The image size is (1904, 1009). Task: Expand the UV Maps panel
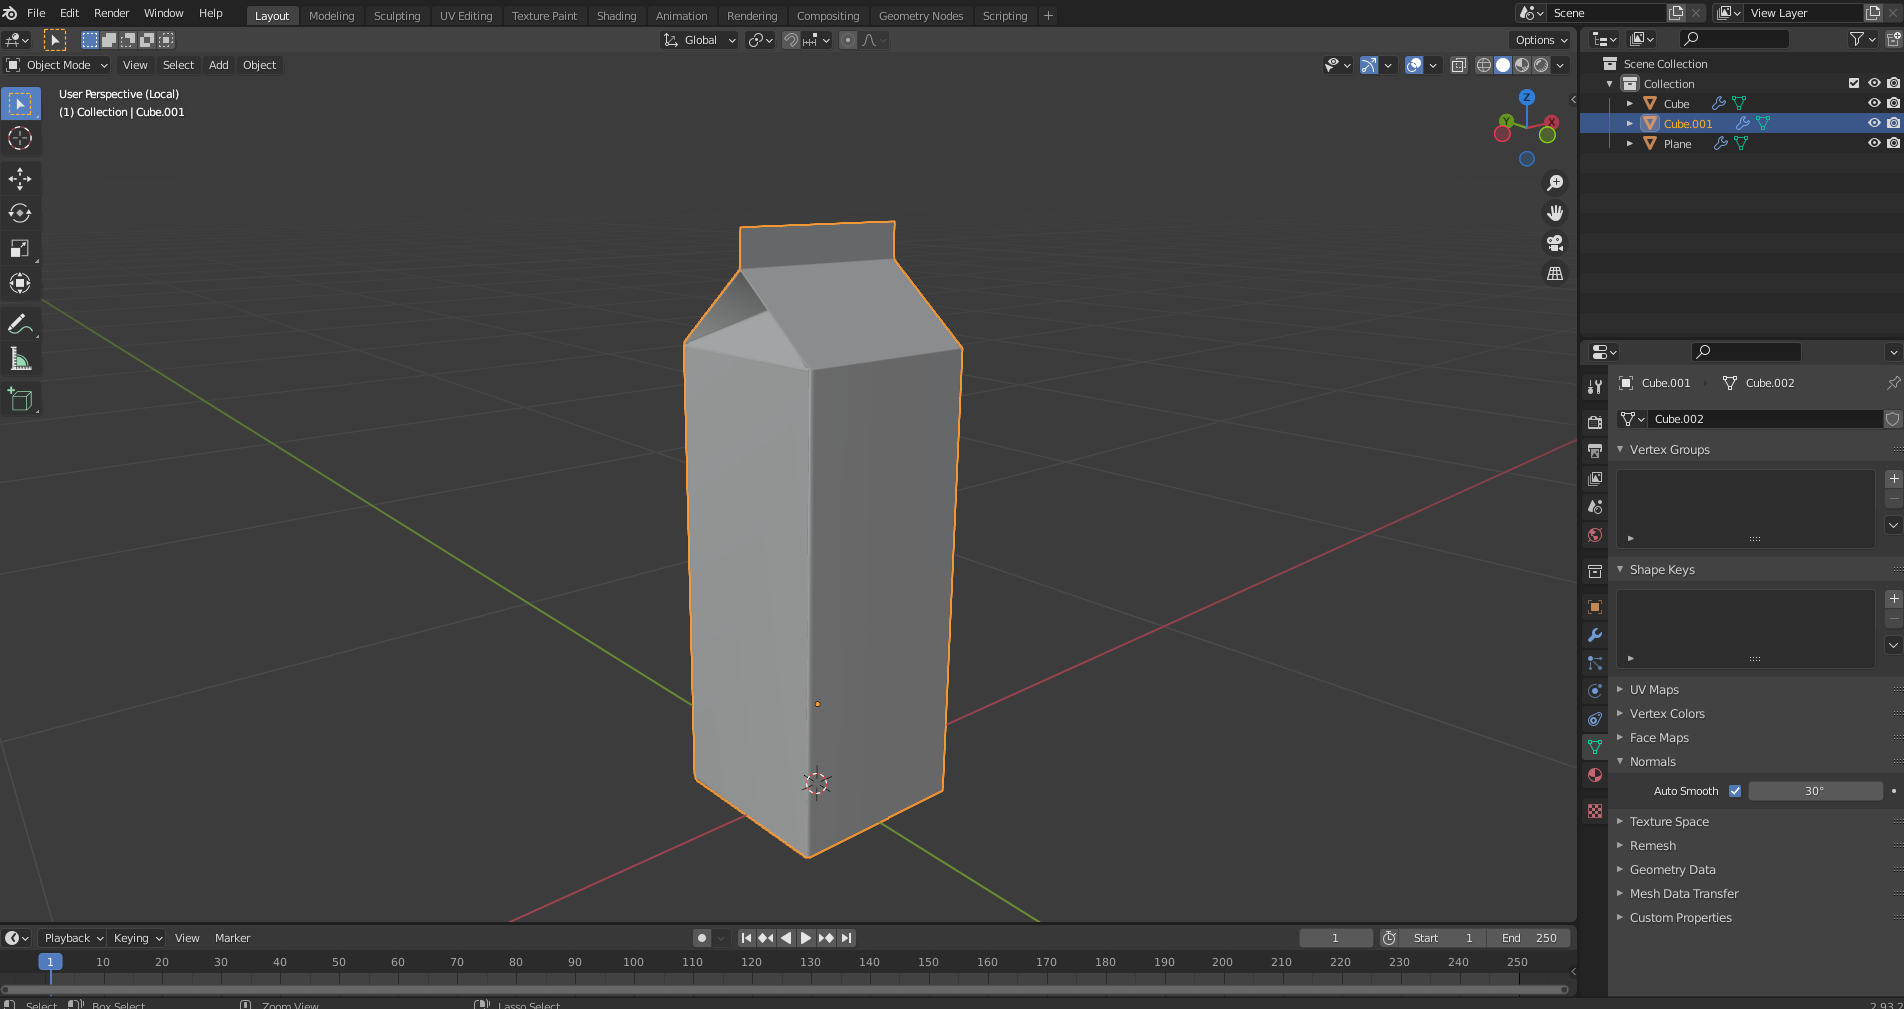coord(1654,689)
